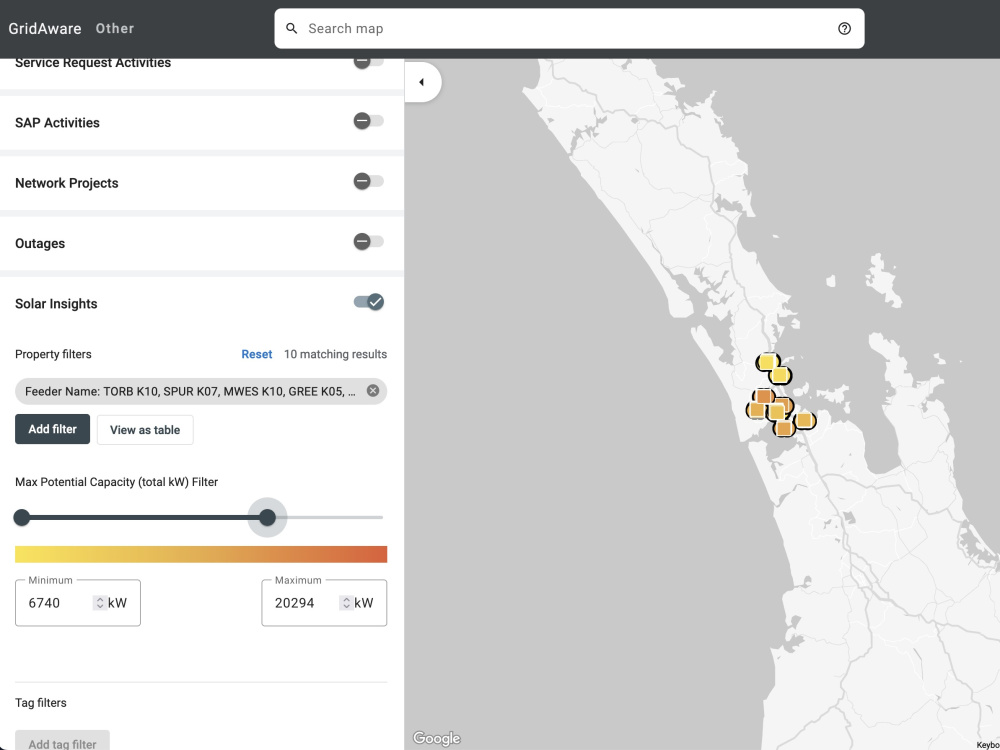Reset the property filters
Image resolution: width=1000 pixels, height=750 pixels.
coord(256,354)
